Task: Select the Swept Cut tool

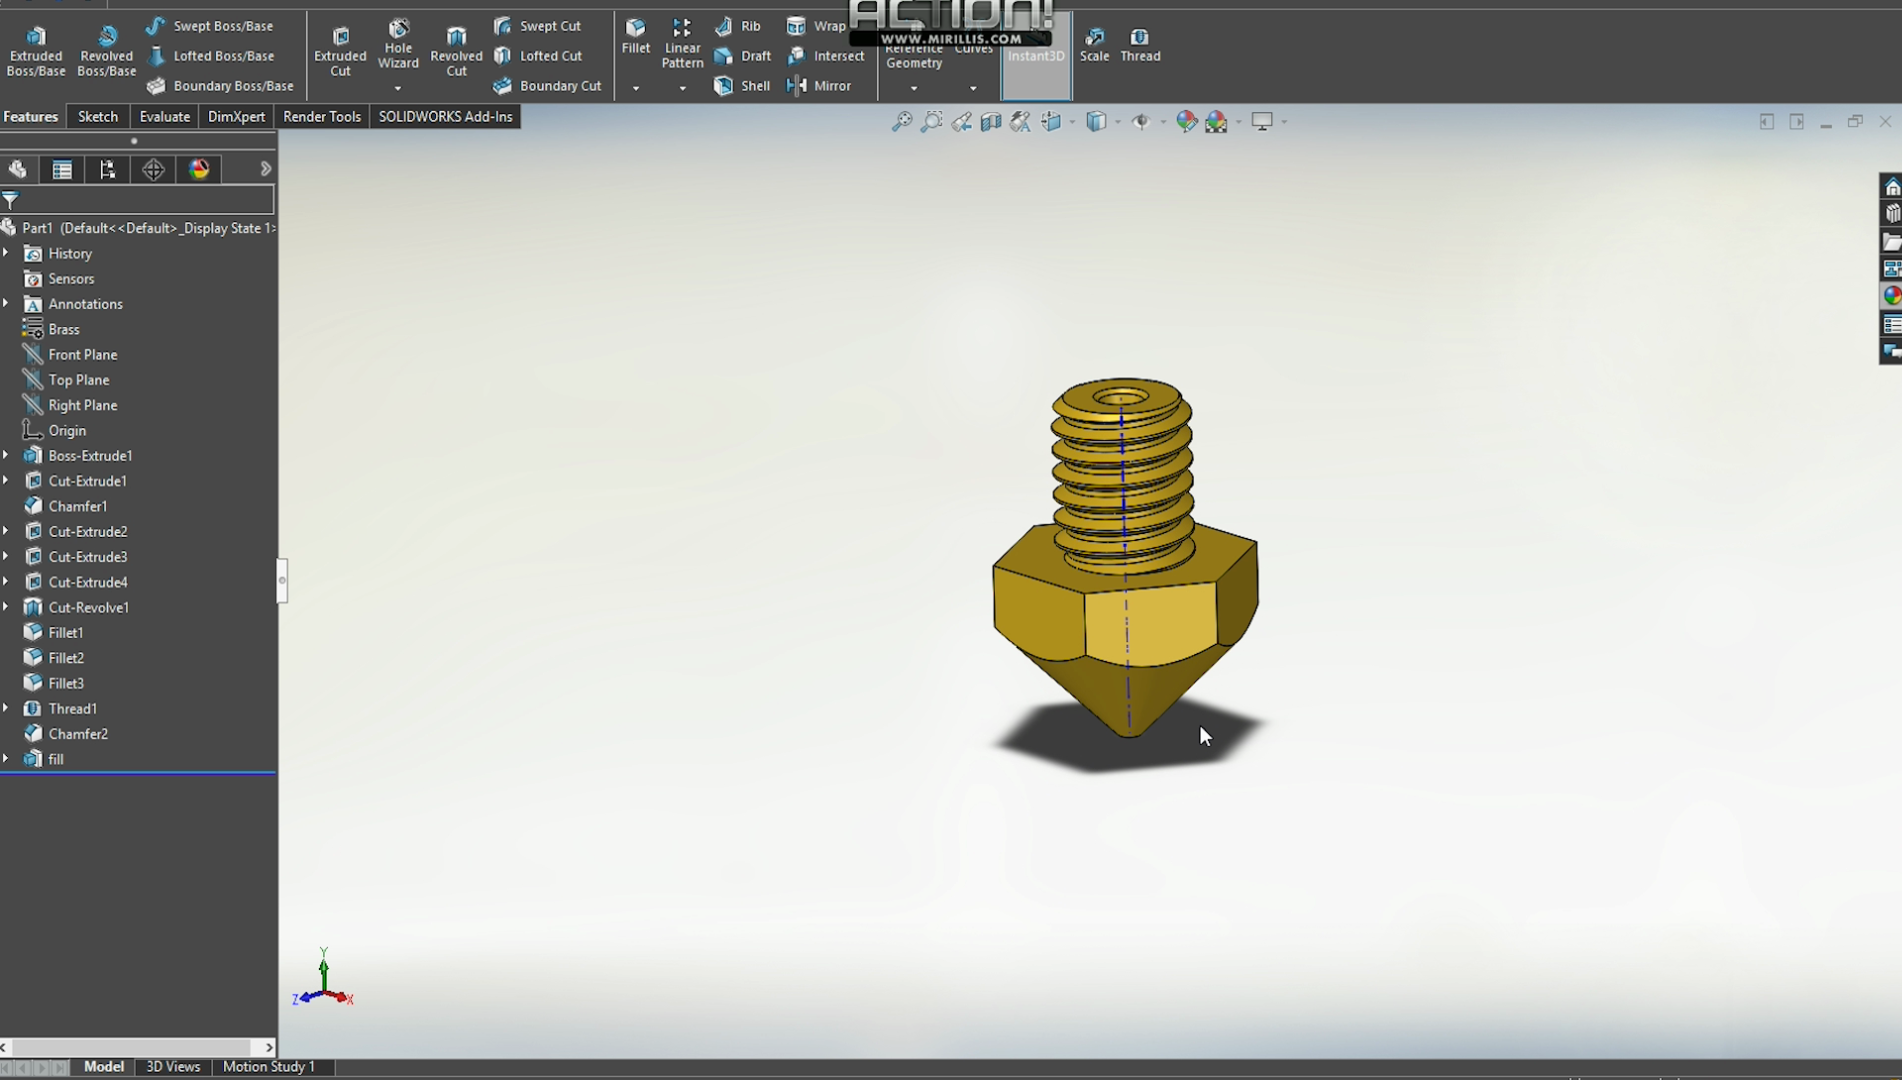Action: pos(537,26)
